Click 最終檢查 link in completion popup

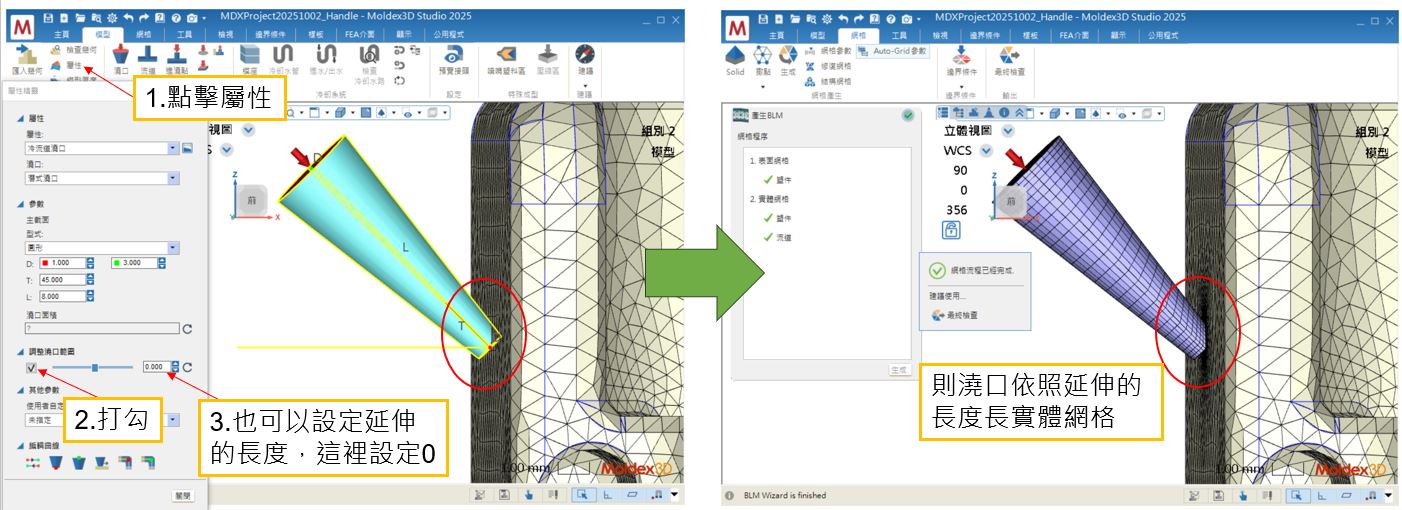[x=960, y=315]
